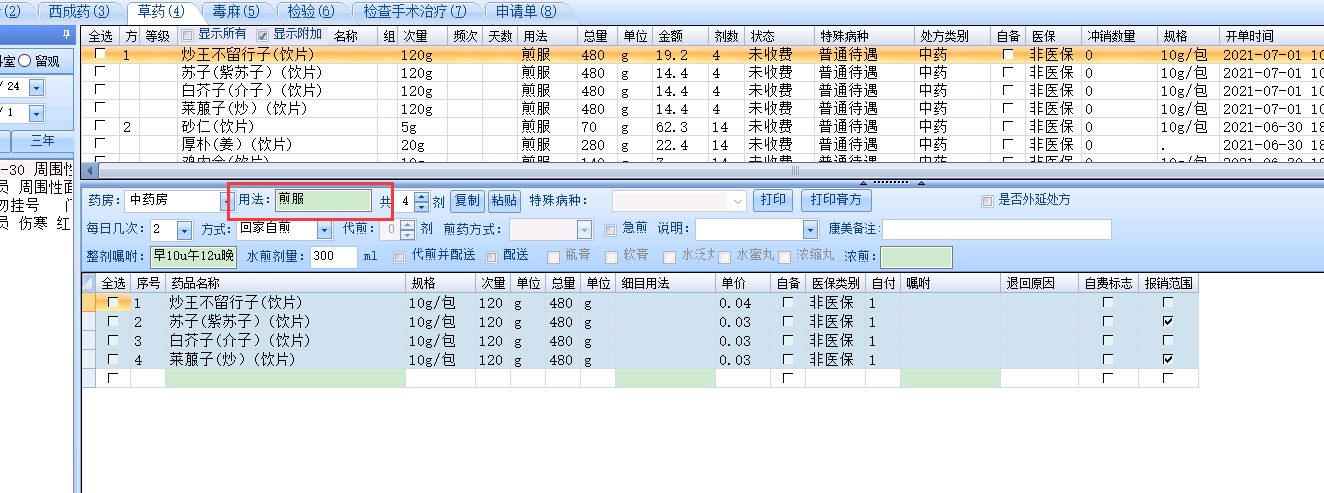Open the 检查手术治疗(7) tab
The width and height of the screenshot is (1324, 493).
415,12
